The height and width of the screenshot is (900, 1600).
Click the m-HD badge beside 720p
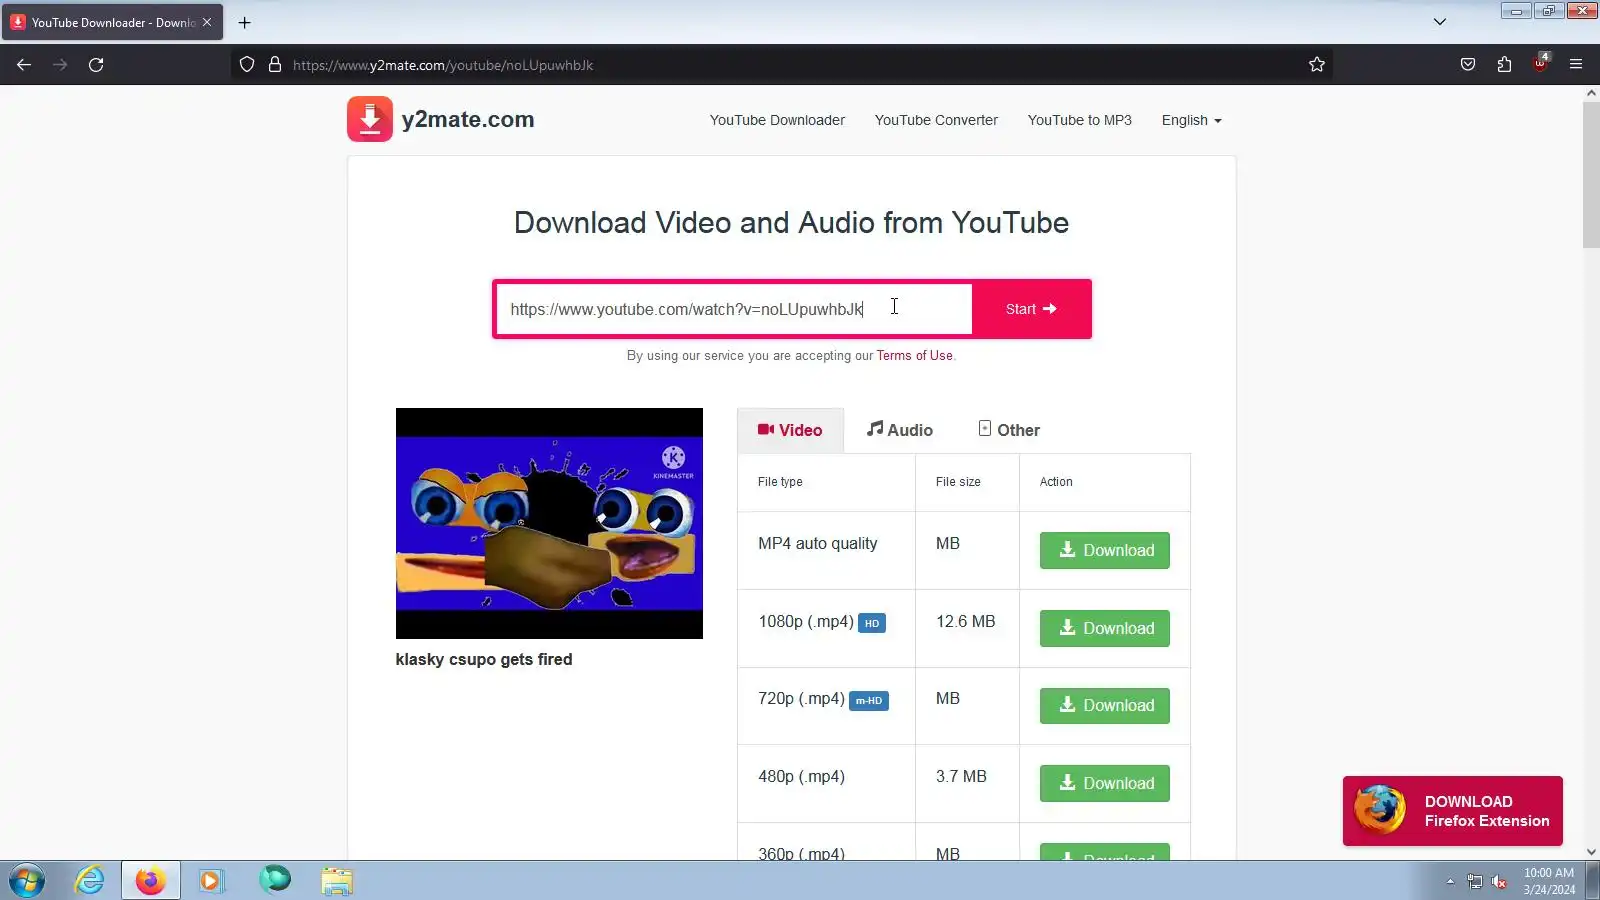(x=869, y=701)
